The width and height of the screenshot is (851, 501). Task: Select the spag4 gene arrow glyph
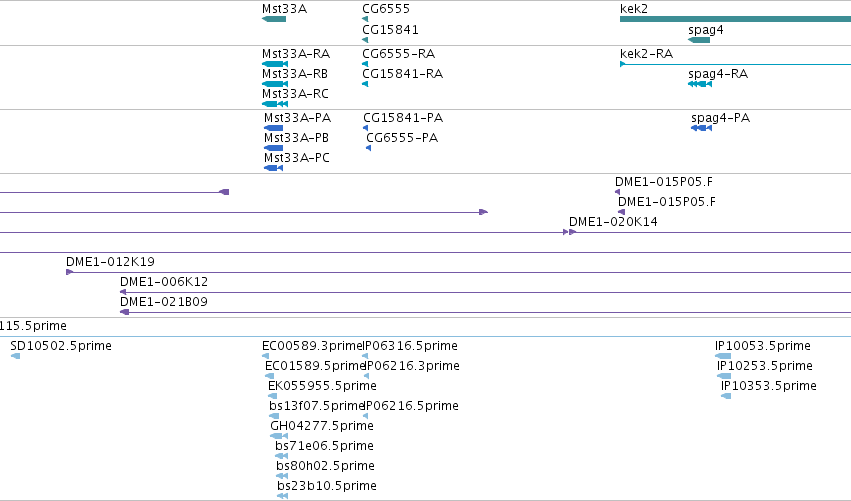pyautogui.click(x=699, y=40)
